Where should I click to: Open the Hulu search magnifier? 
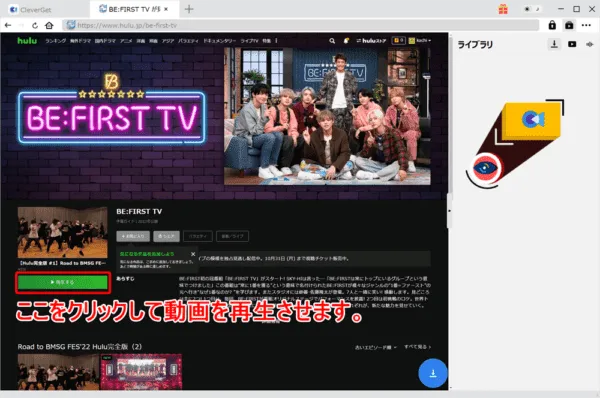[x=332, y=41]
